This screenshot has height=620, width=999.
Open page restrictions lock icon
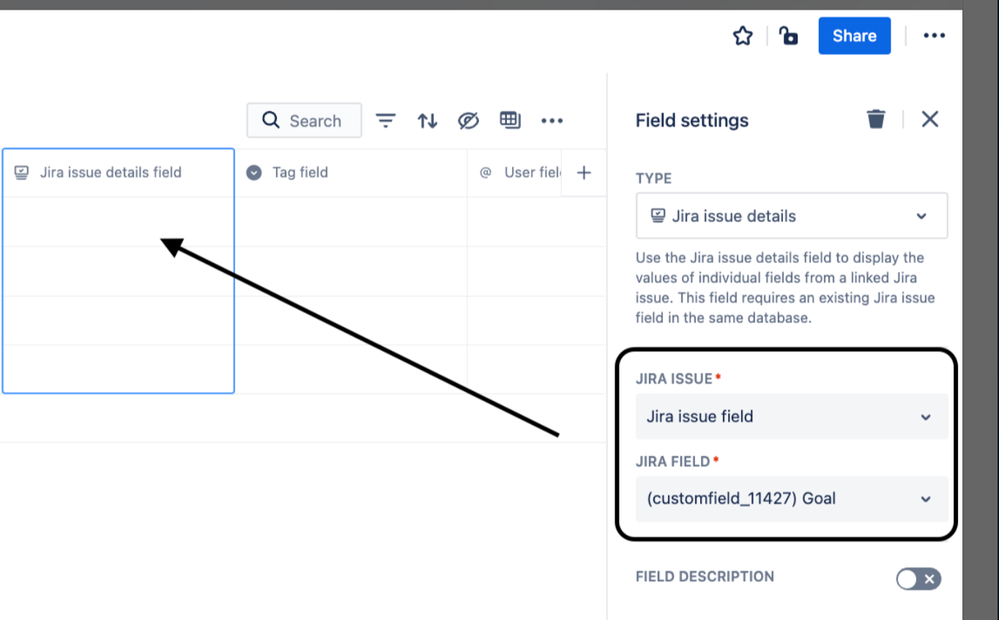(x=788, y=36)
